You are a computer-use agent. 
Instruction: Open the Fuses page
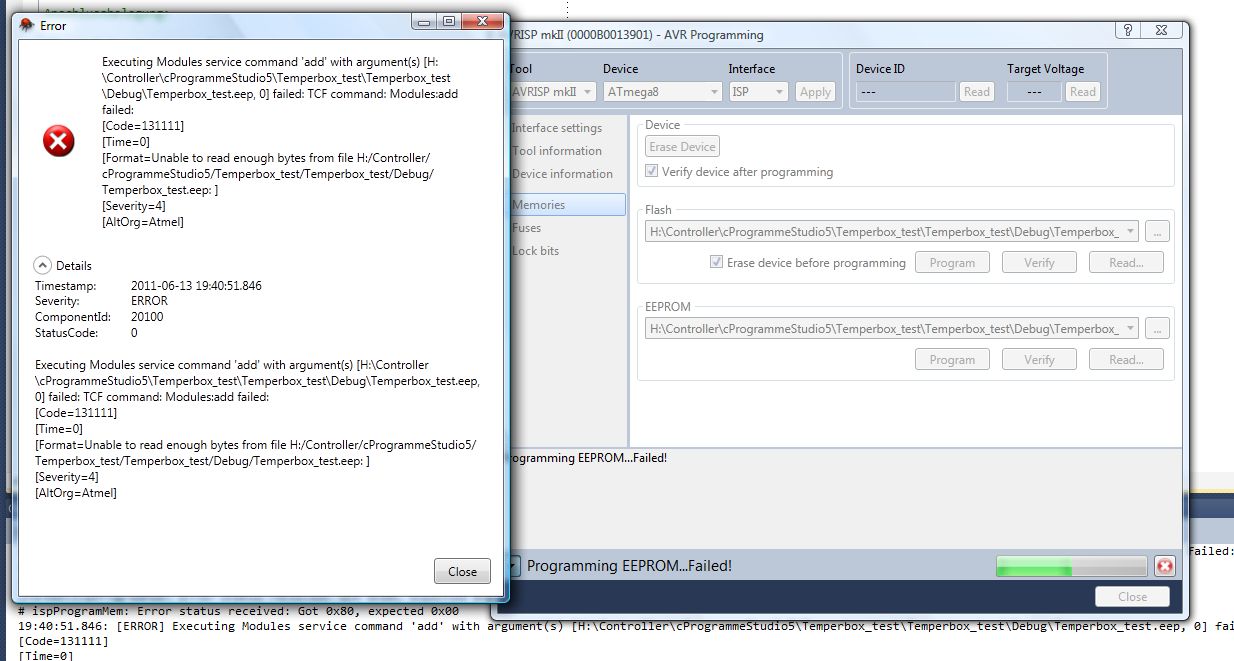pyautogui.click(x=527, y=228)
